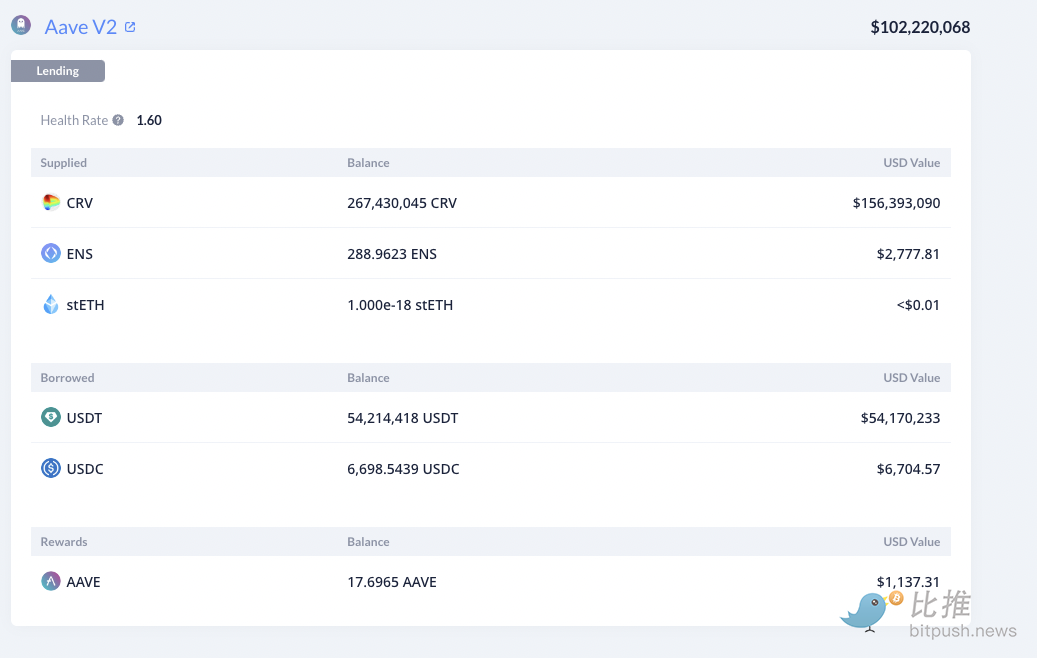Viewport: 1037px width, 658px height.
Task: Click the Supplied column header
Action: 64,163
